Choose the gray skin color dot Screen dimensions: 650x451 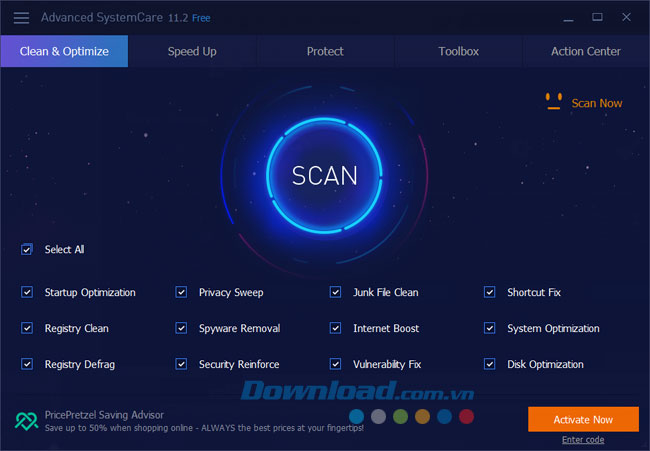(x=378, y=417)
